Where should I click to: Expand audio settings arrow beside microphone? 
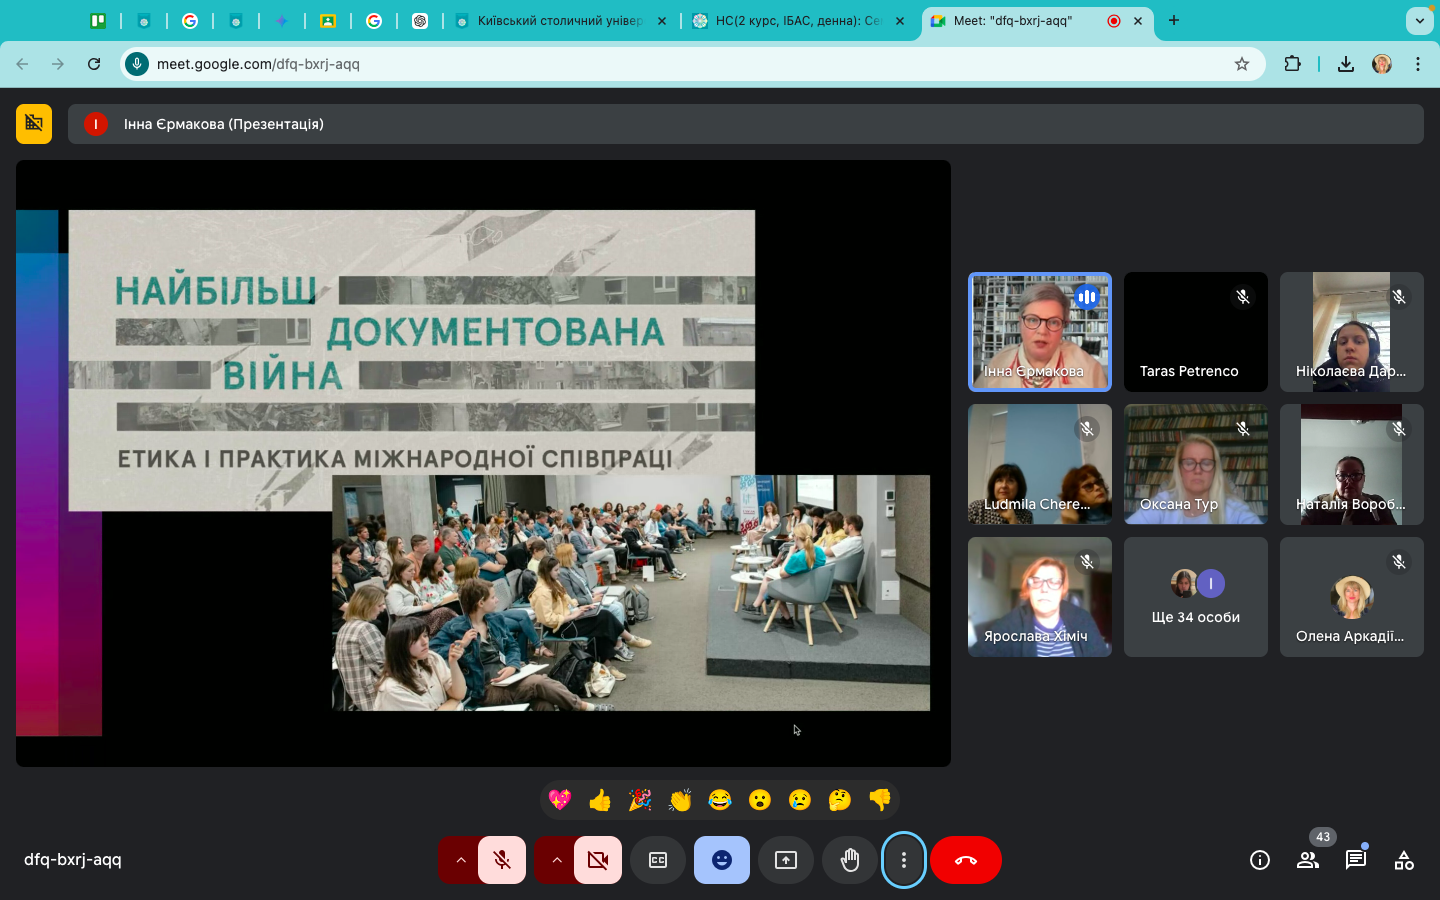coord(460,860)
